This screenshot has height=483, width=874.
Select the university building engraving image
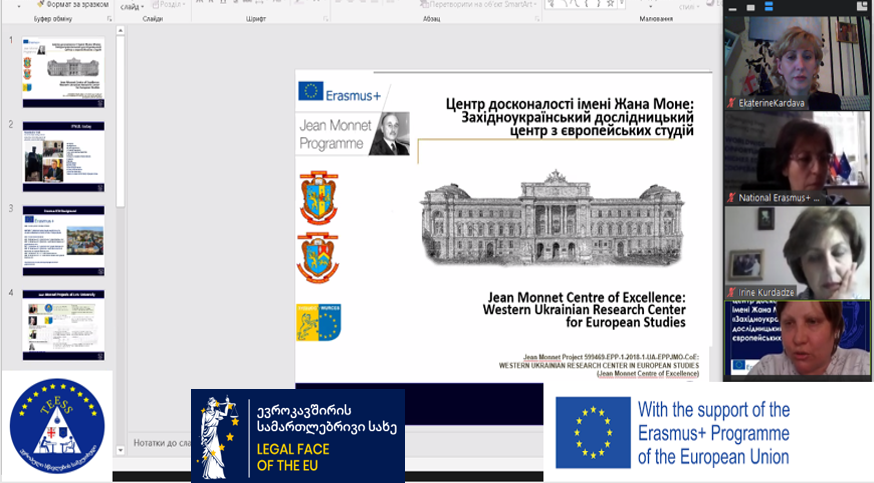click(552, 217)
